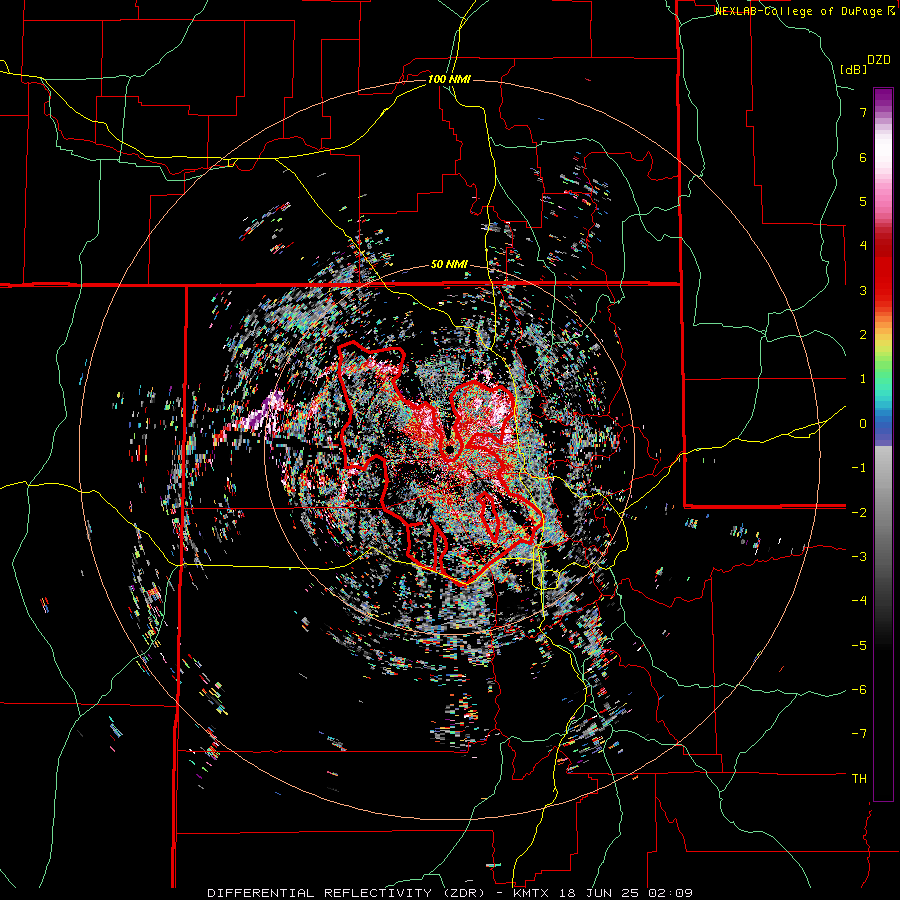Click the DZD legend title
Screen dimensions: 900x900
(x=879, y=60)
